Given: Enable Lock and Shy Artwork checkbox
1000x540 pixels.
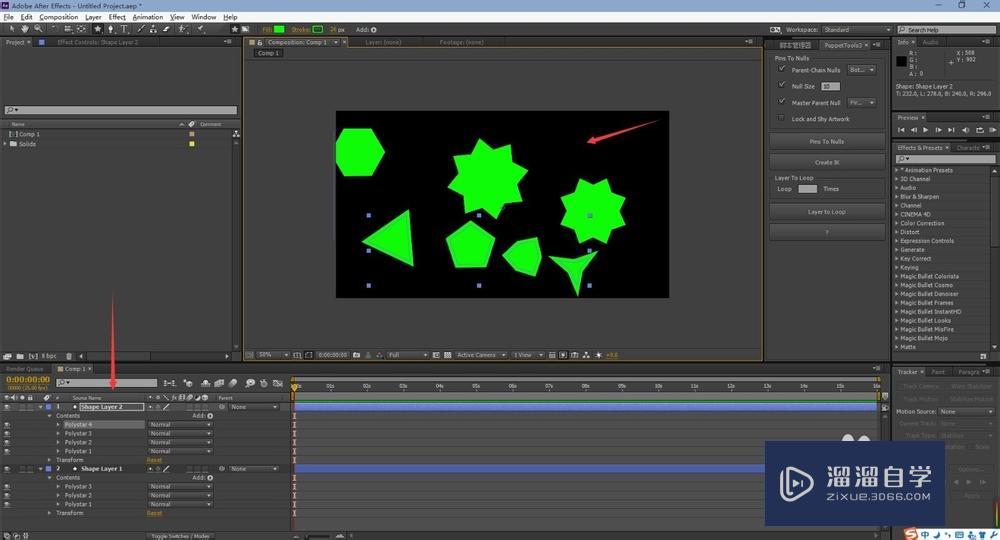Looking at the screenshot, I should [x=781, y=118].
